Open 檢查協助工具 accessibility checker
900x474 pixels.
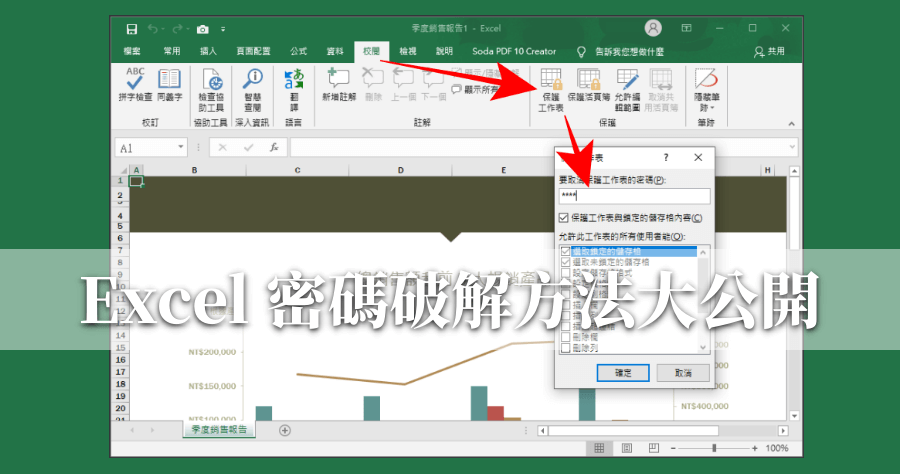pyautogui.click(x=211, y=90)
